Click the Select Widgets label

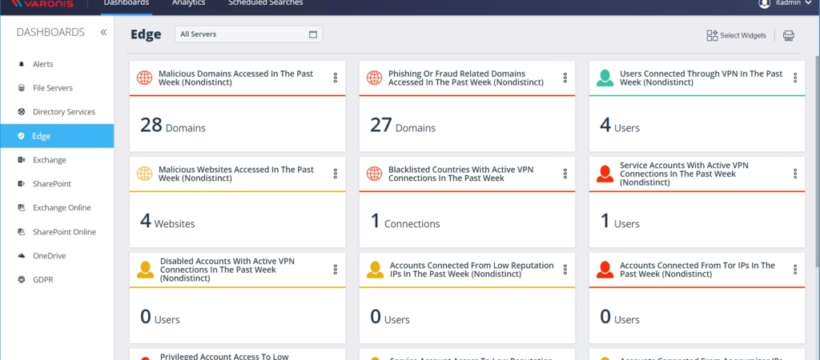[x=743, y=36]
